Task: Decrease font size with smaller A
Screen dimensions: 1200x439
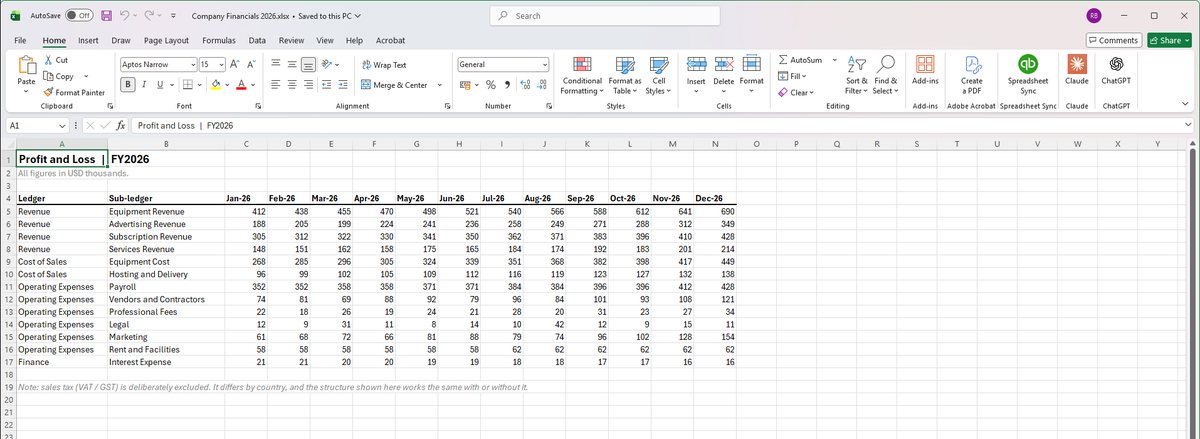Action: [x=250, y=64]
